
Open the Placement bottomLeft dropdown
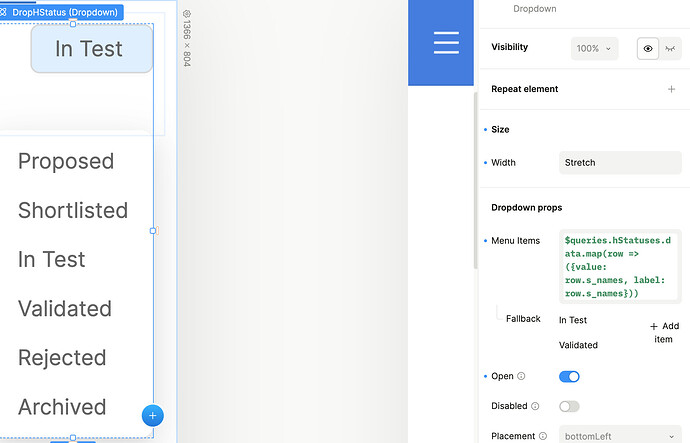pyautogui.click(x=620, y=436)
